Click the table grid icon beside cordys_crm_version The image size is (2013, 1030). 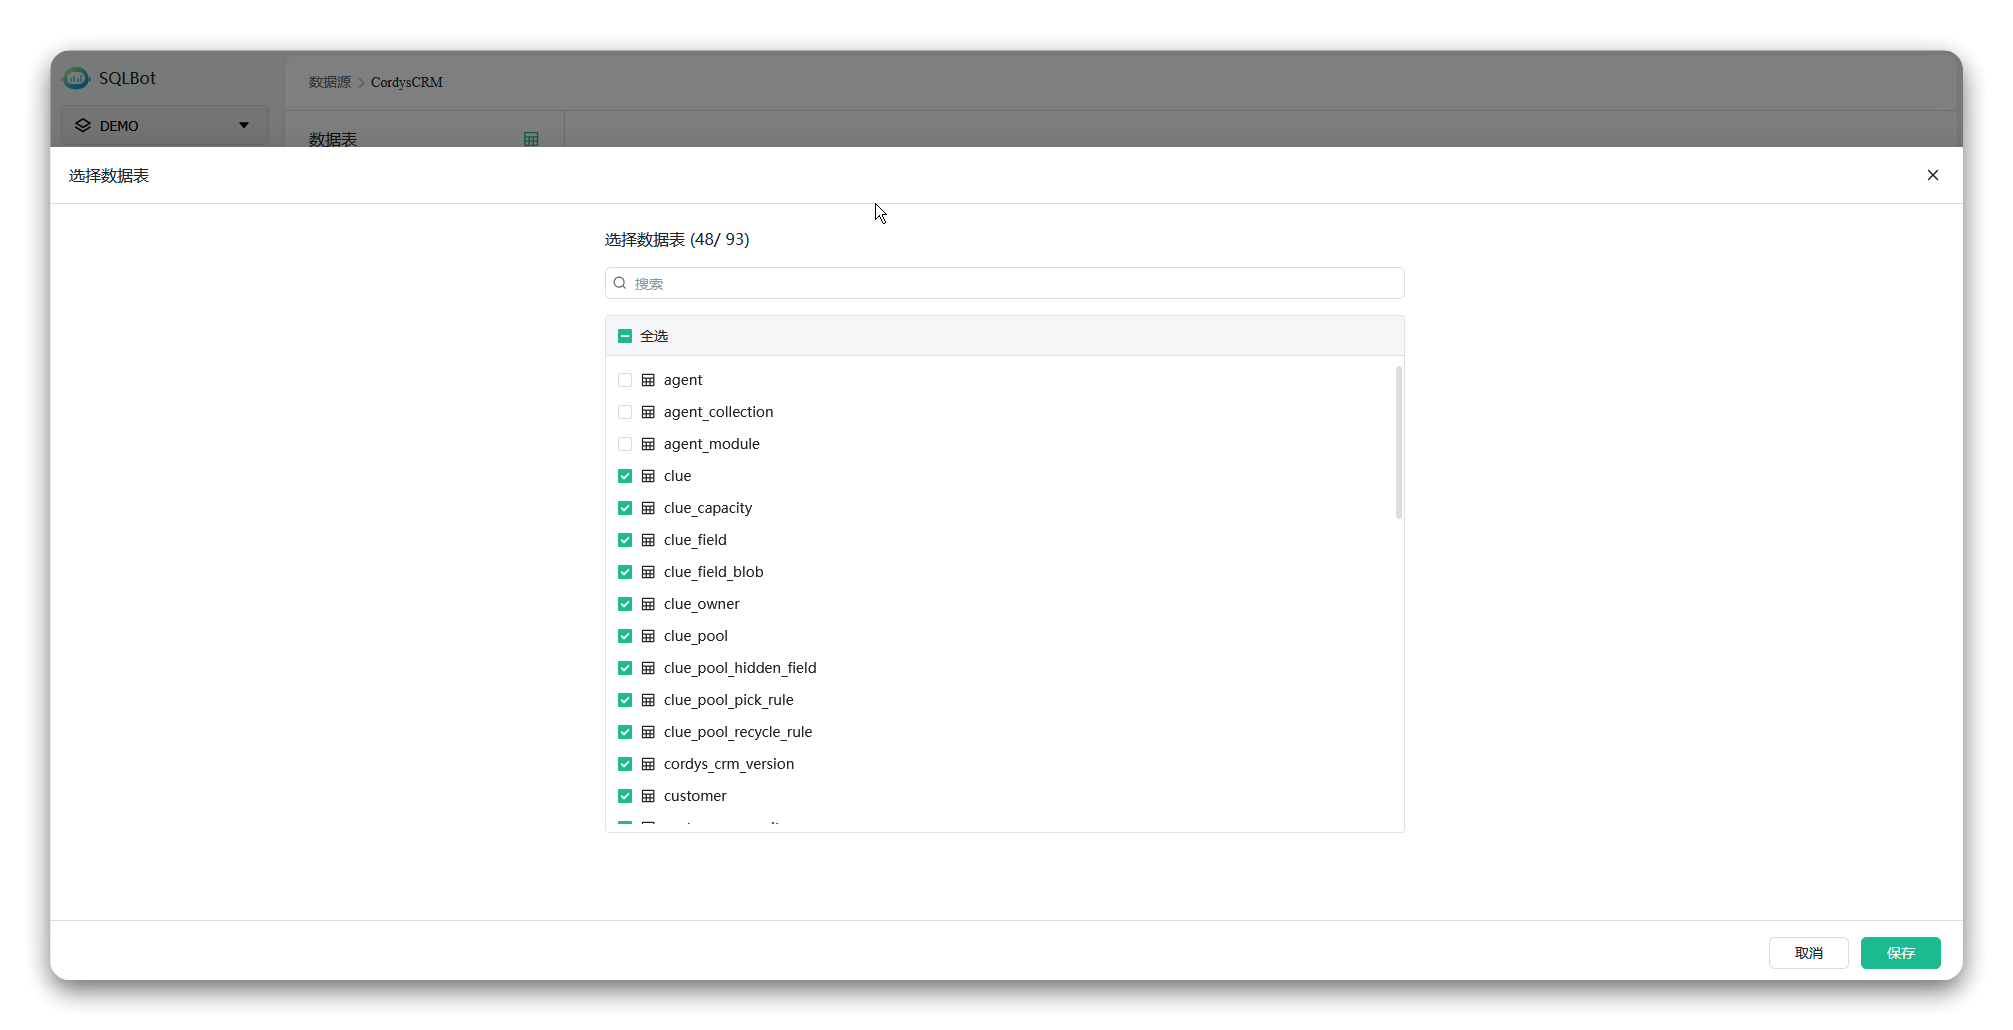(x=649, y=764)
